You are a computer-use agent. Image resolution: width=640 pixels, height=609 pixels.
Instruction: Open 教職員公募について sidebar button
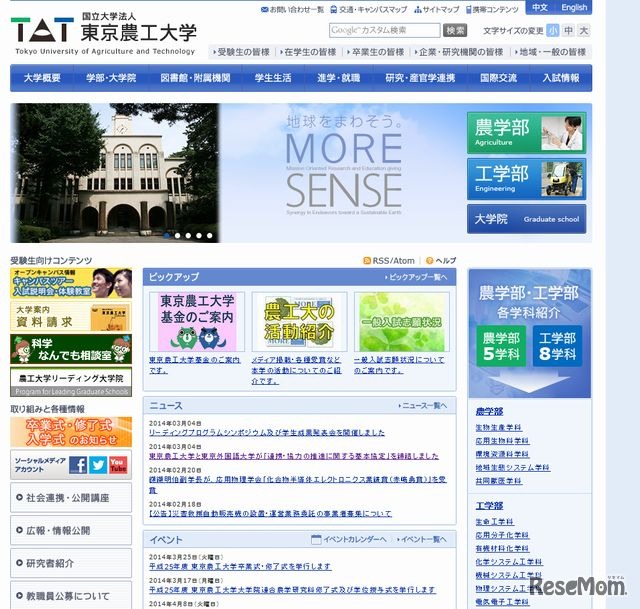point(71,596)
